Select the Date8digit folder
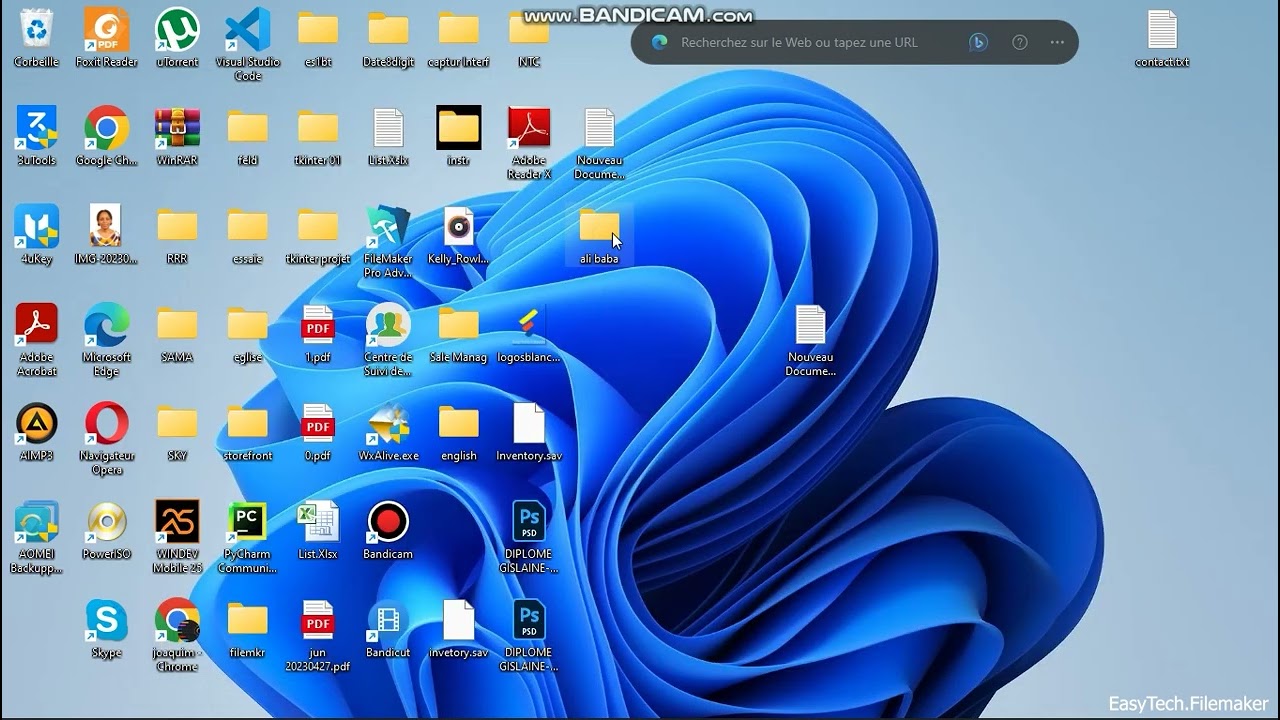This screenshot has width=1280, height=720. coord(388,29)
